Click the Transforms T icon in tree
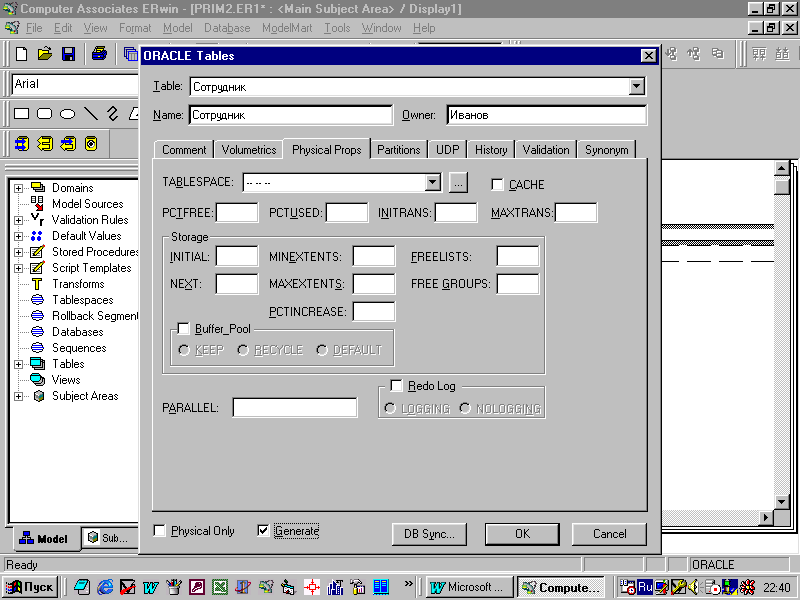This screenshot has height=600, width=800. (37, 284)
